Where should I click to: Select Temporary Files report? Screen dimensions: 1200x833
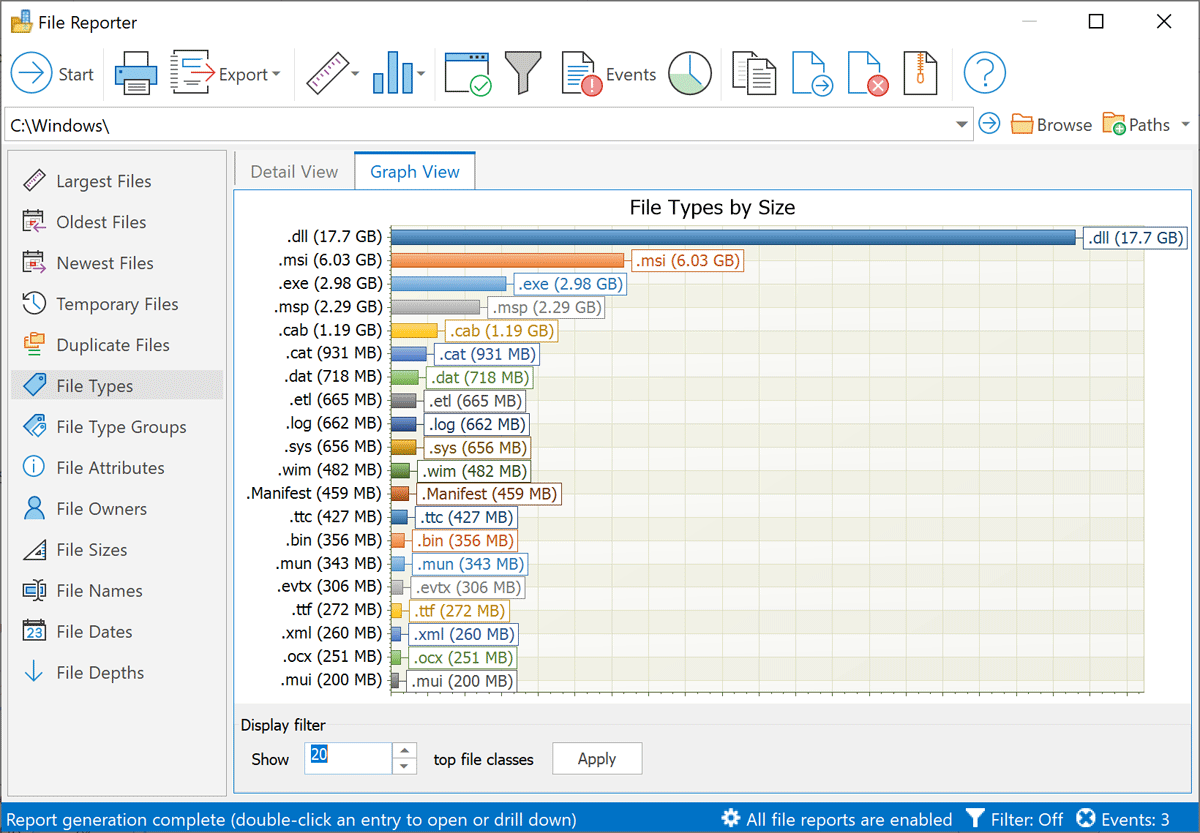coord(116,304)
